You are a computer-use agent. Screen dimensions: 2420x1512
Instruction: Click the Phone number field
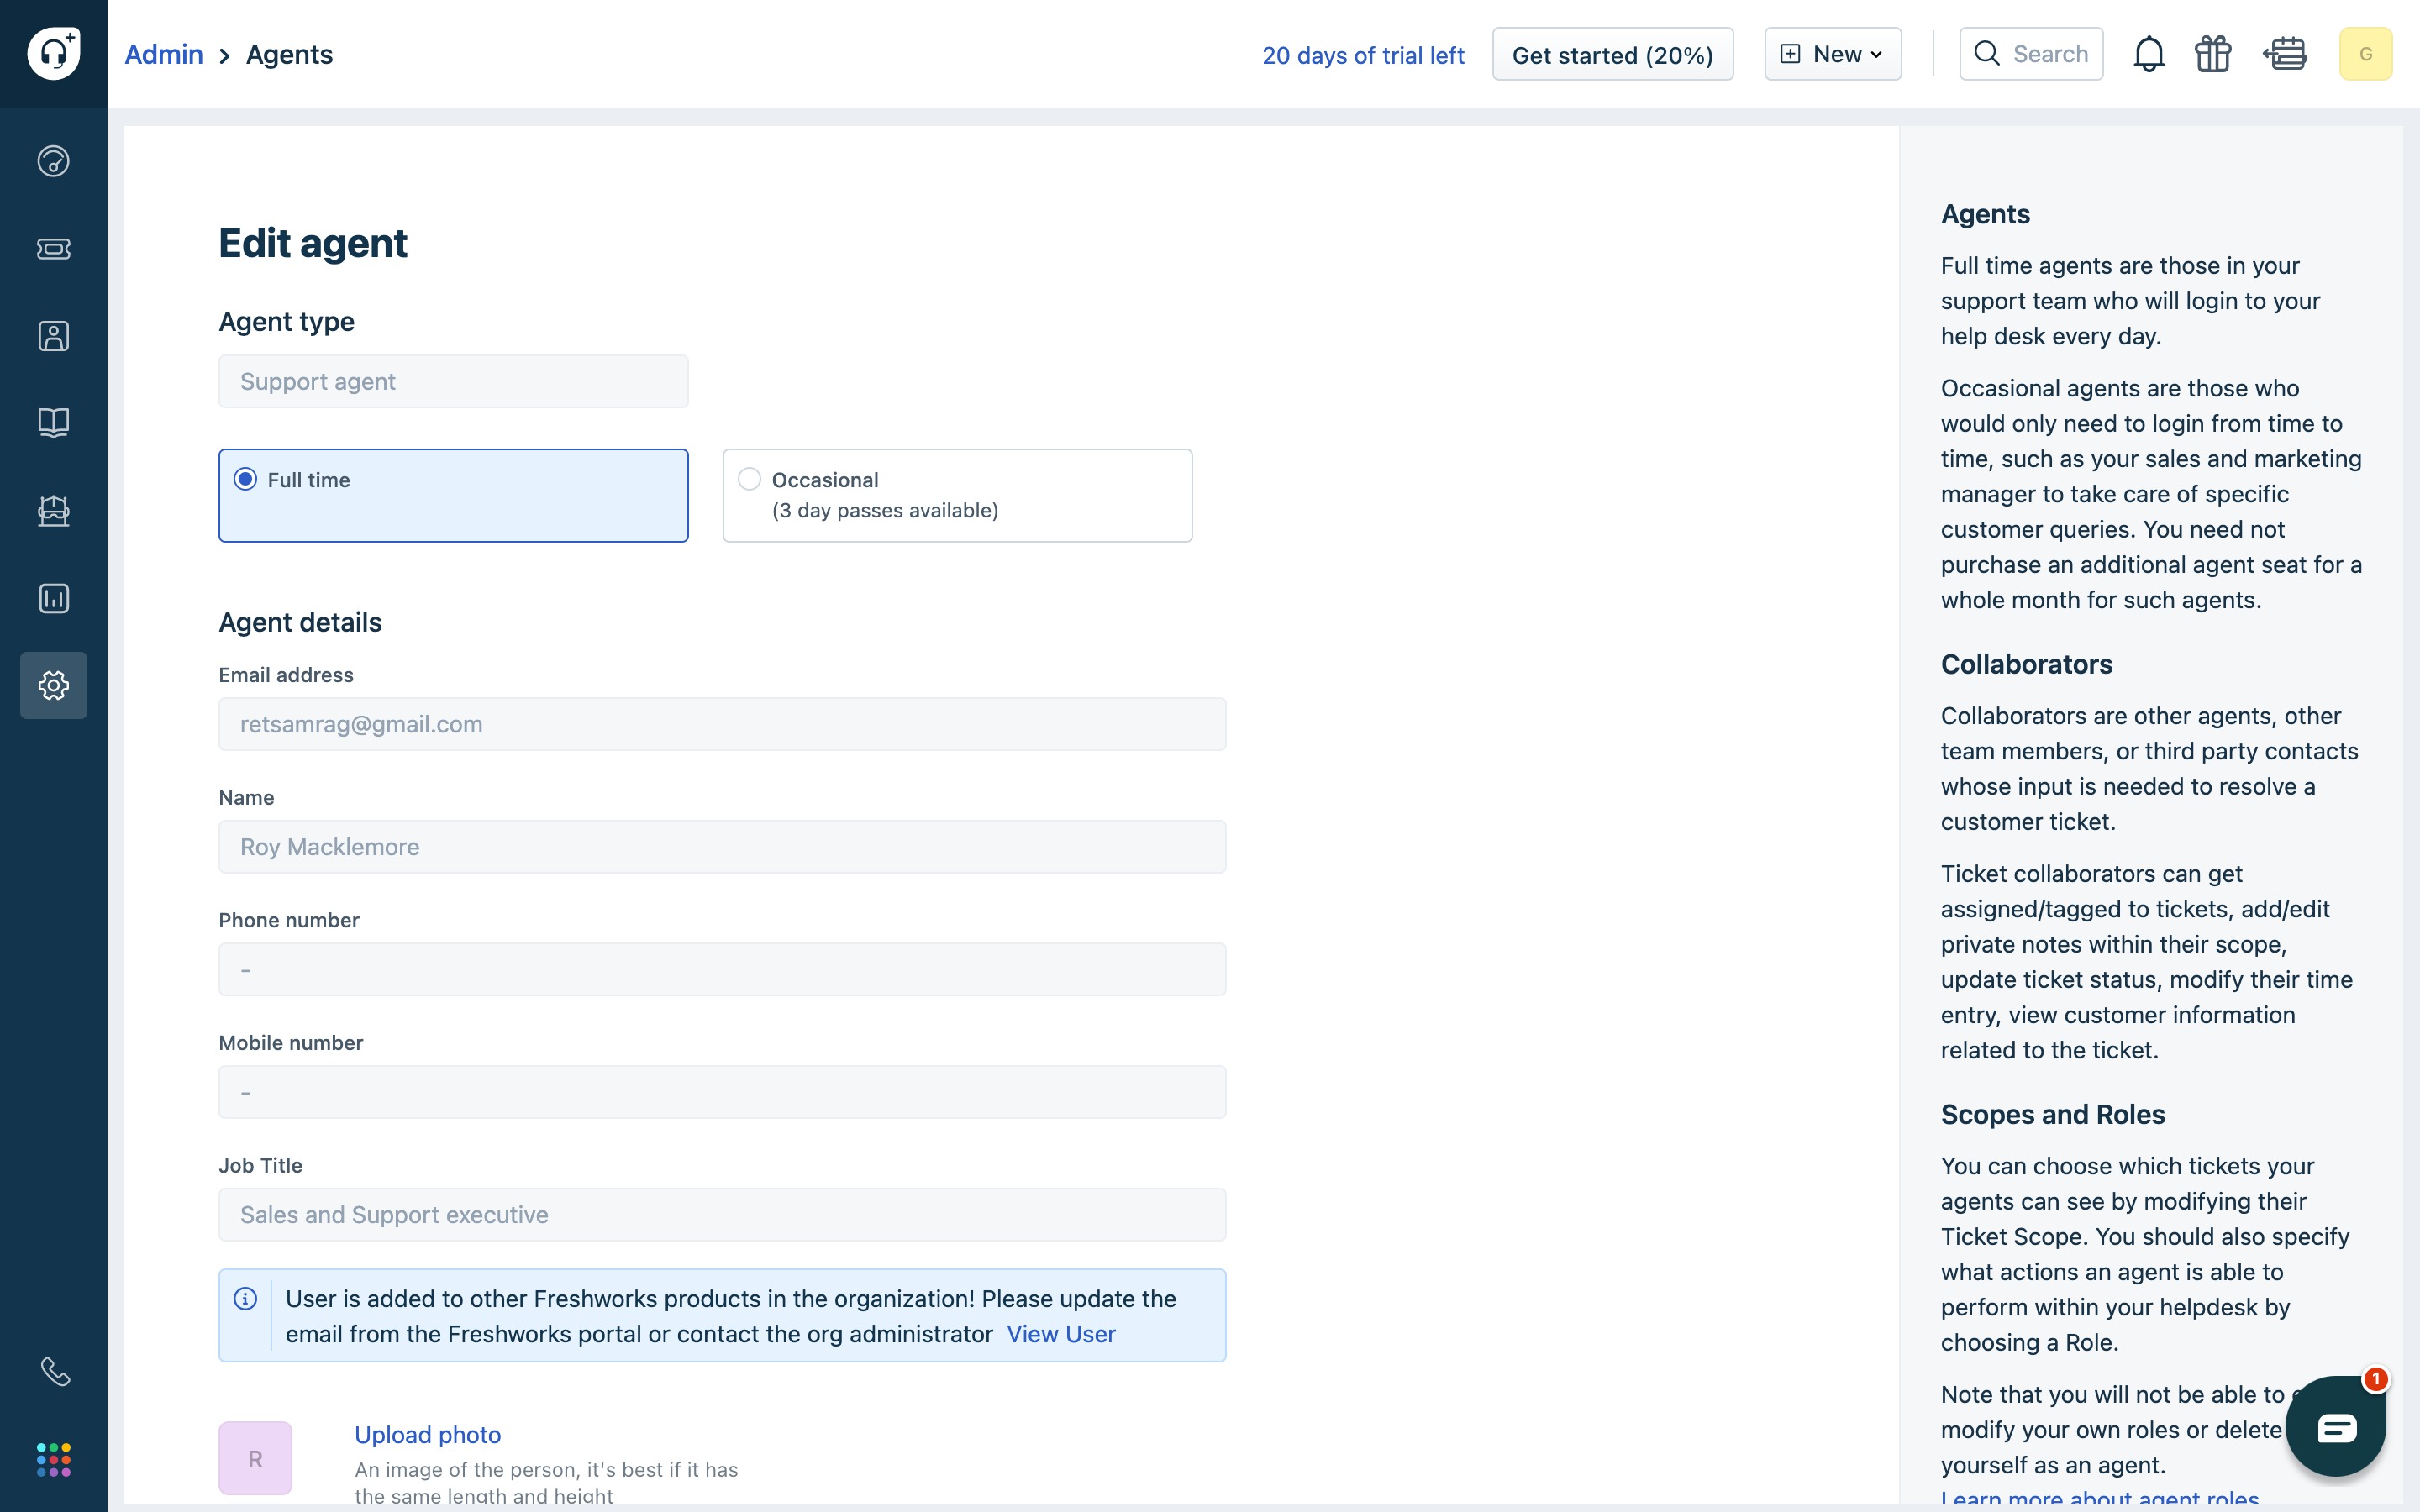722,969
